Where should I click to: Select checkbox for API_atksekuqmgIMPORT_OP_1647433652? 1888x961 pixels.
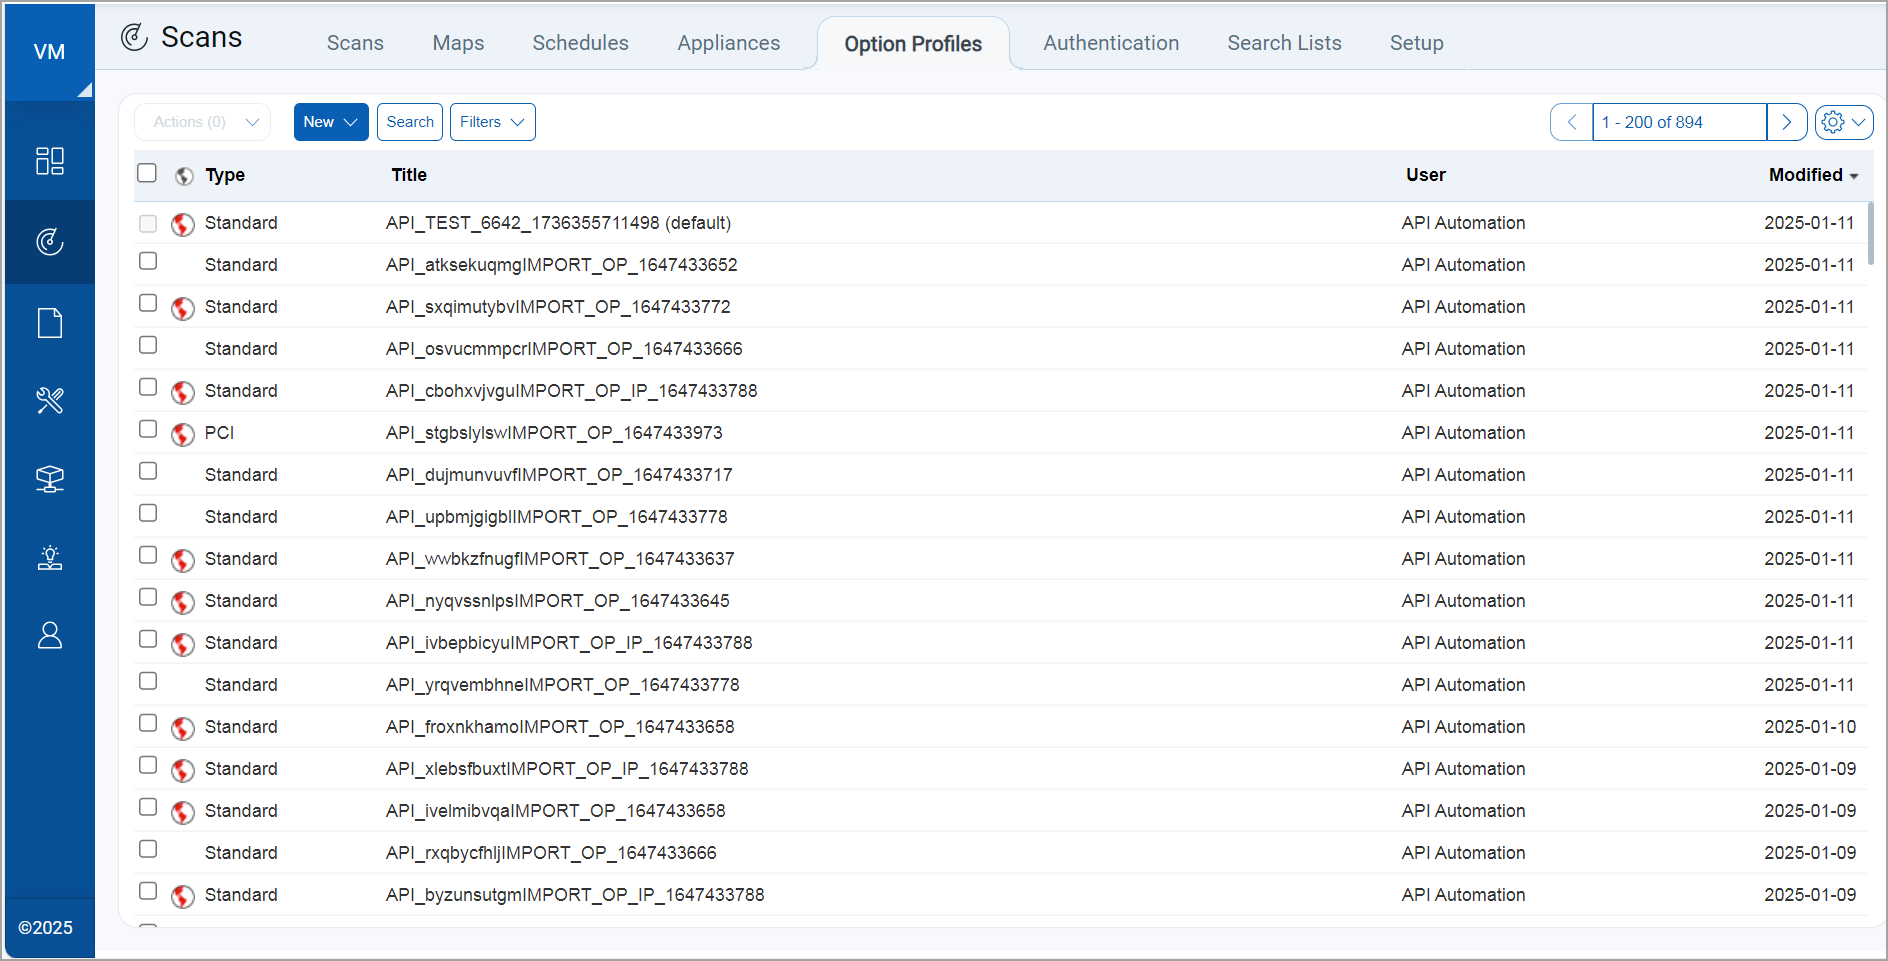[147, 261]
